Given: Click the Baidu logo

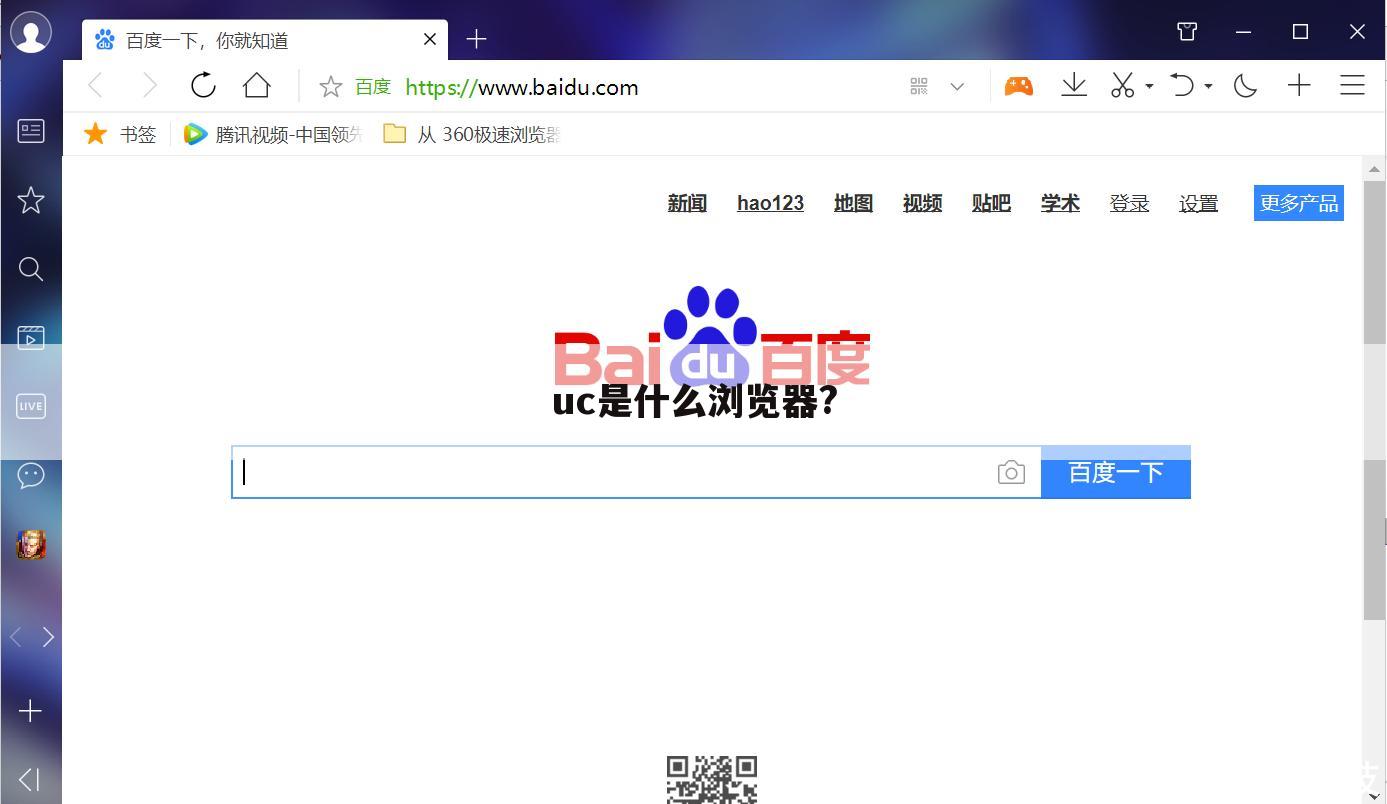Looking at the screenshot, I should [x=711, y=337].
